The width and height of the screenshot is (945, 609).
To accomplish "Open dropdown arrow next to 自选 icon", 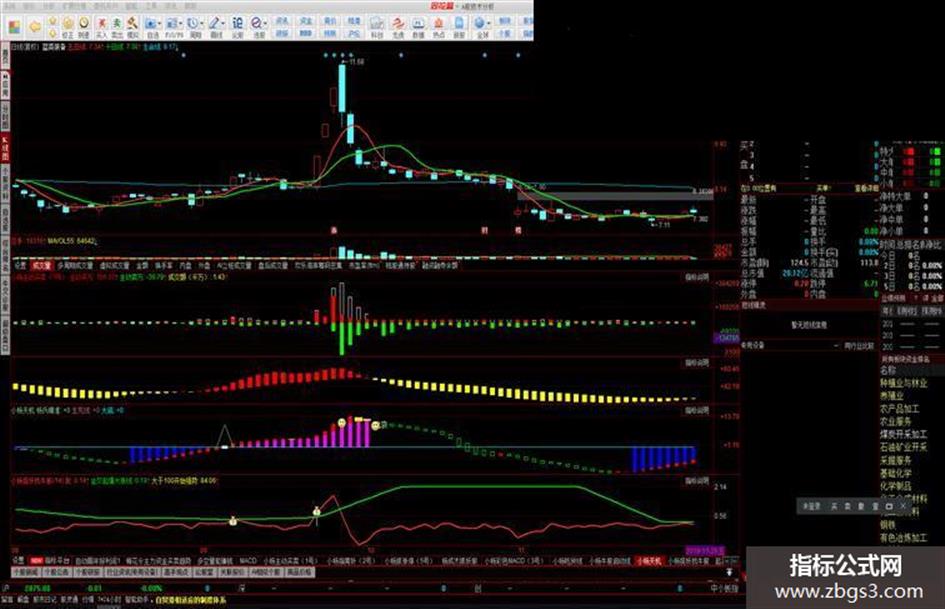I will [x=159, y=24].
